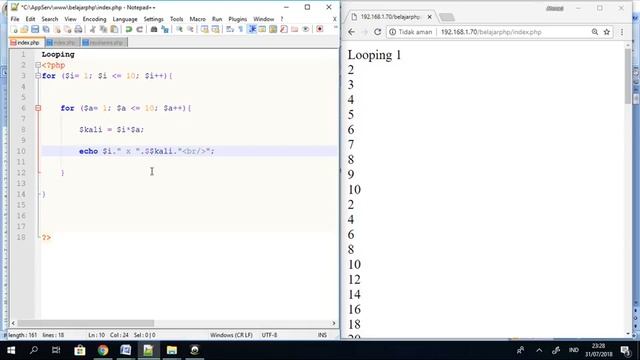Open Find with the binoculars icon

tap(154, 29)
